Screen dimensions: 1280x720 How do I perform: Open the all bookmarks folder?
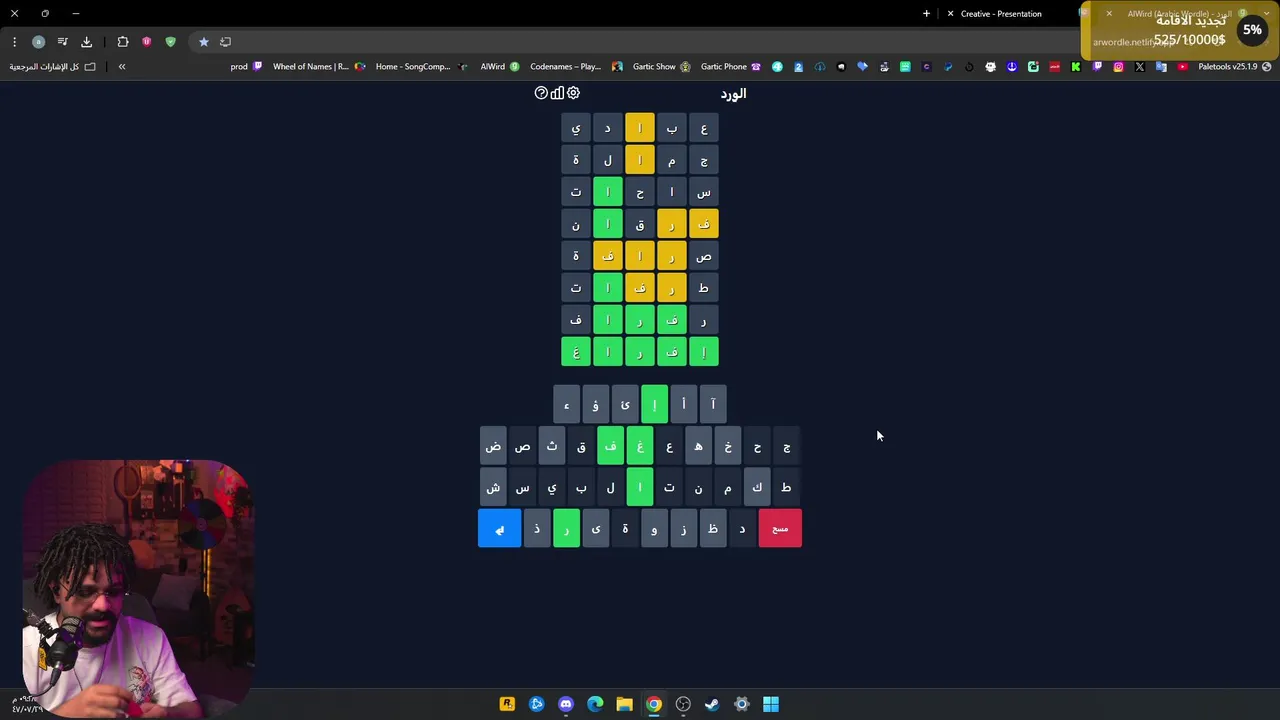coord(53,67)
